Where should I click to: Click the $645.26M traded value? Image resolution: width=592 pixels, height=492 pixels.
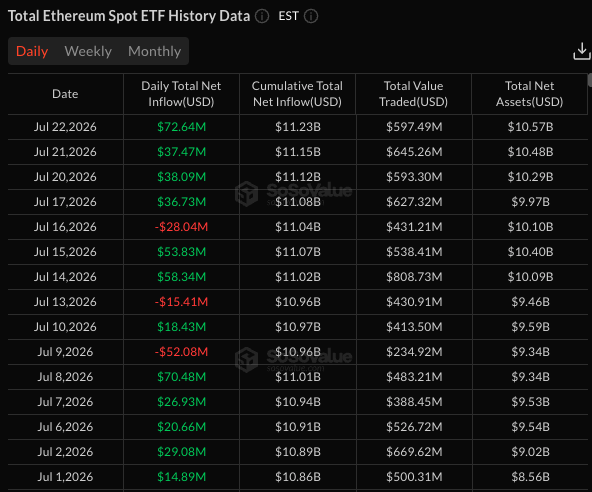pos(414,152)
